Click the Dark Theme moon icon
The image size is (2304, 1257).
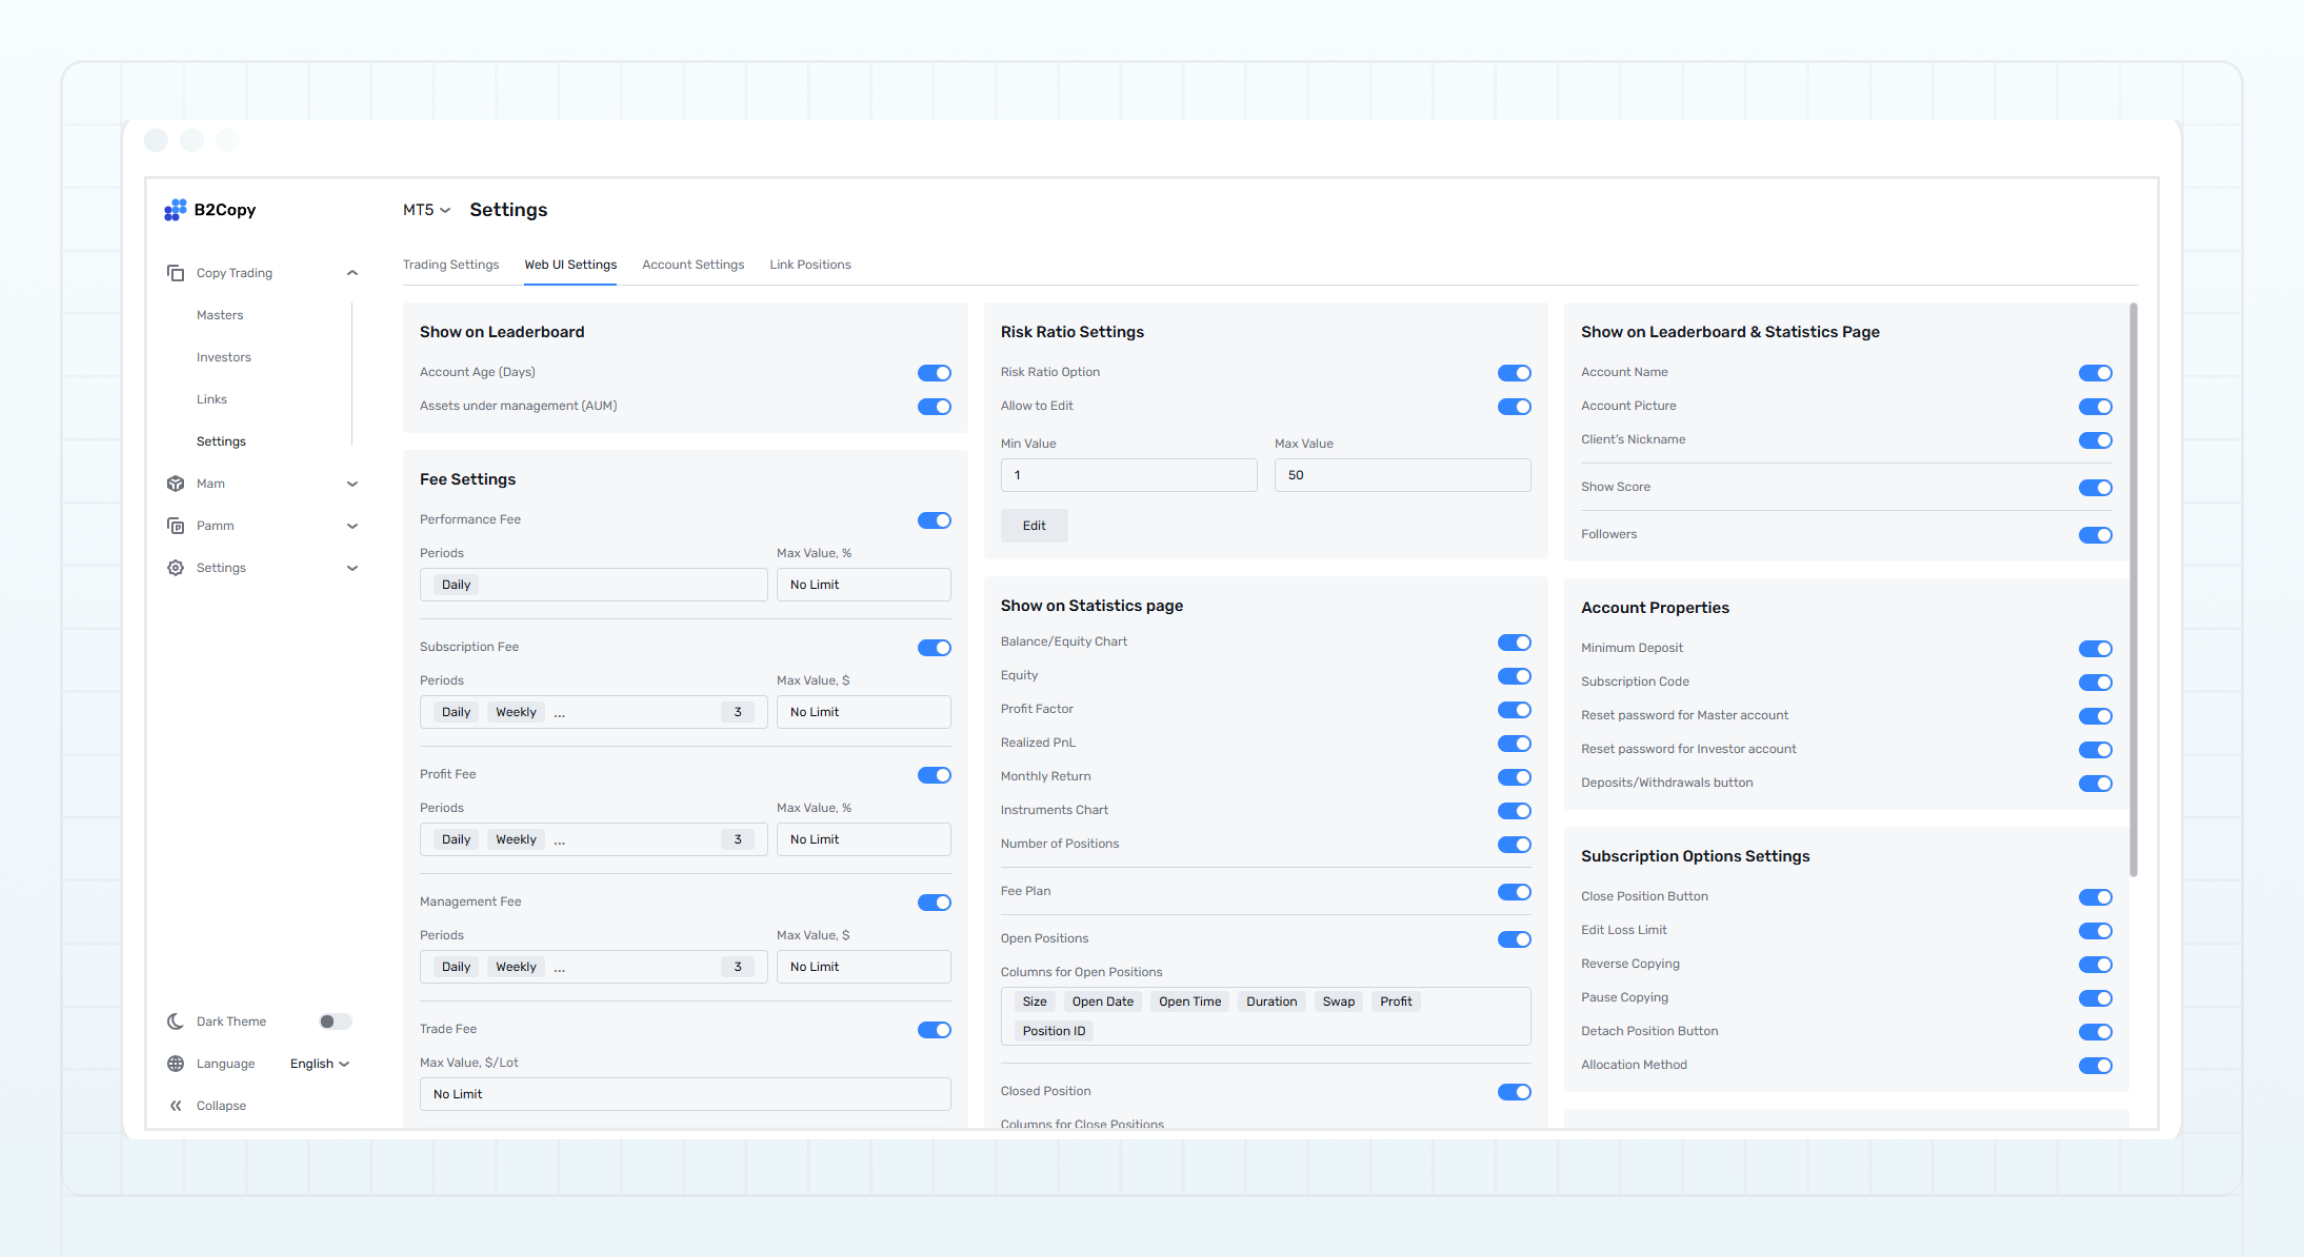(176, 1021)
